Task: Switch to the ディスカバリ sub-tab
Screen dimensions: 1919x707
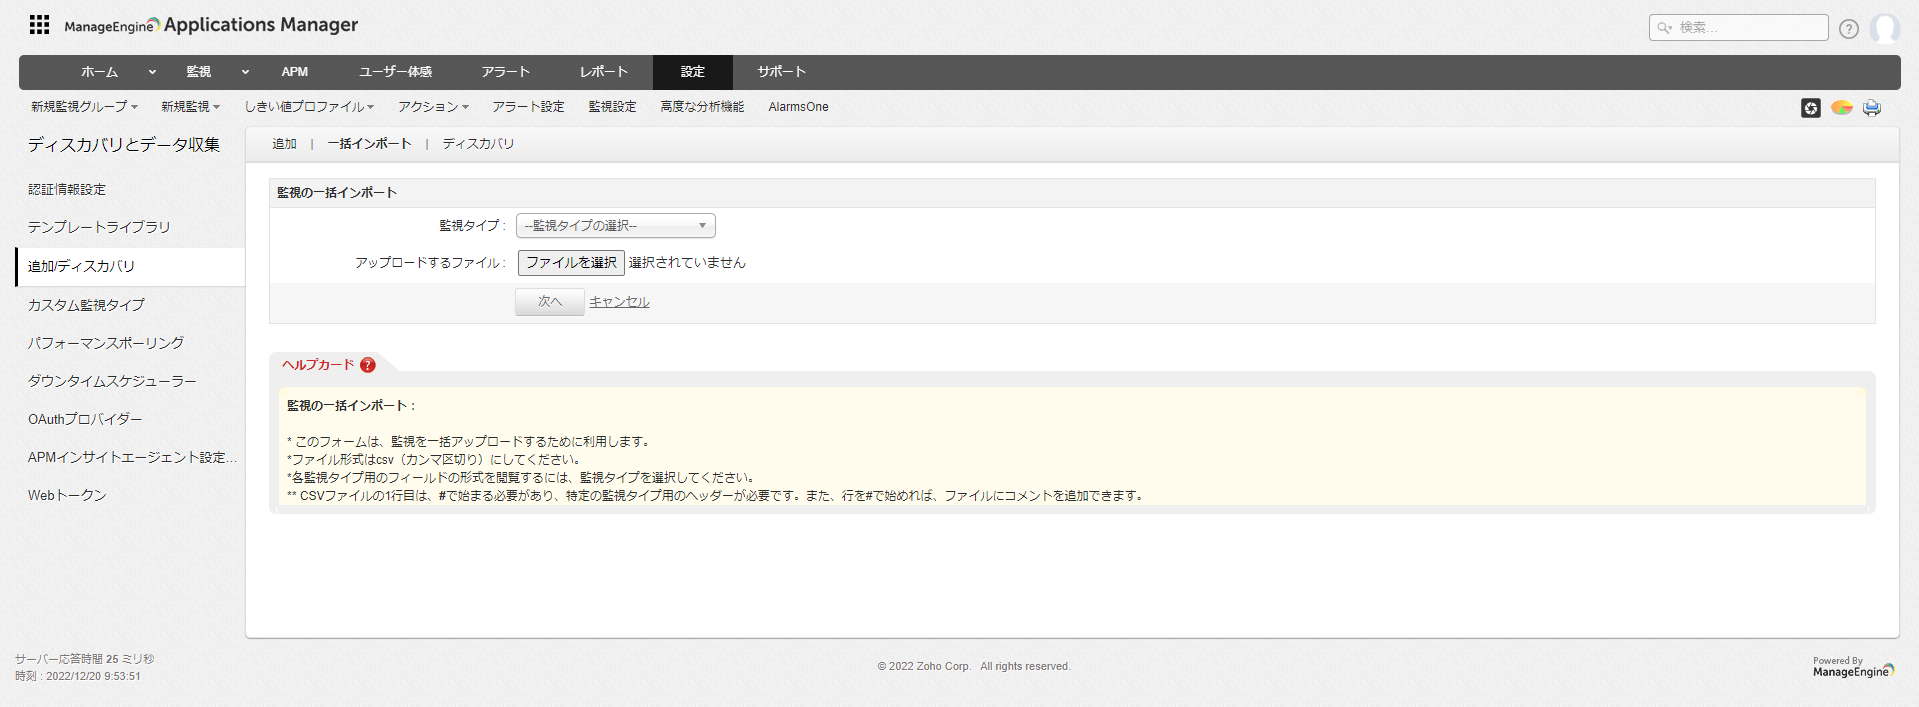Action: 478,144
